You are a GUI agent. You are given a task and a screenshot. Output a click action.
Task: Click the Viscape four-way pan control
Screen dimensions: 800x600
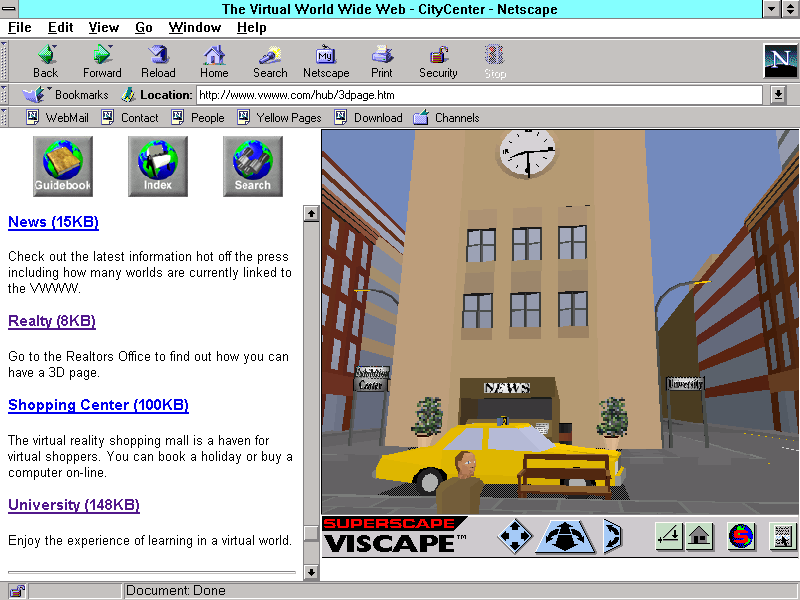point(515,536)
